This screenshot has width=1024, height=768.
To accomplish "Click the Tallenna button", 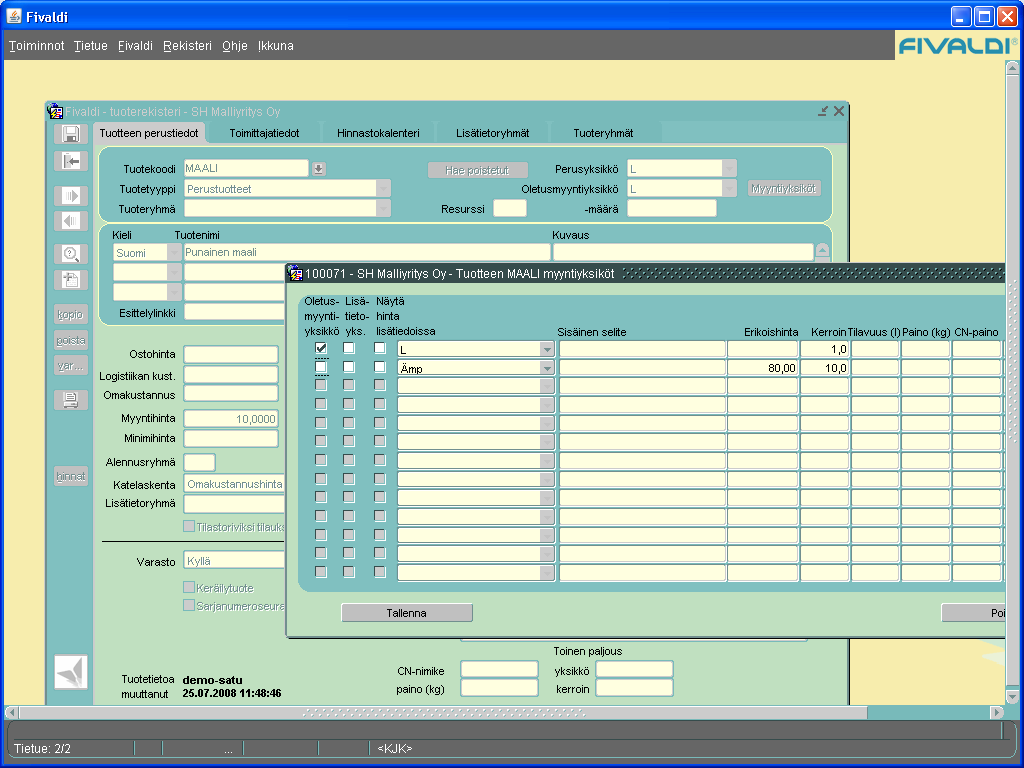I will [407, 613].
